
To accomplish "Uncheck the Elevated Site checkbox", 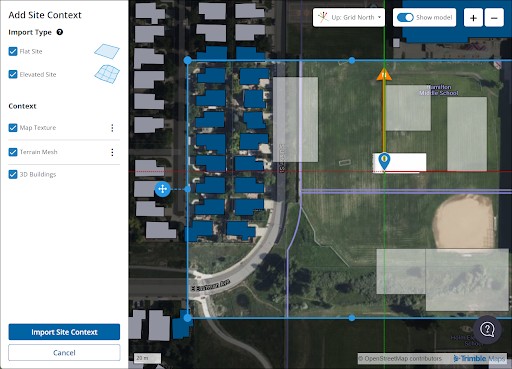I will click(x=13, y=74).
